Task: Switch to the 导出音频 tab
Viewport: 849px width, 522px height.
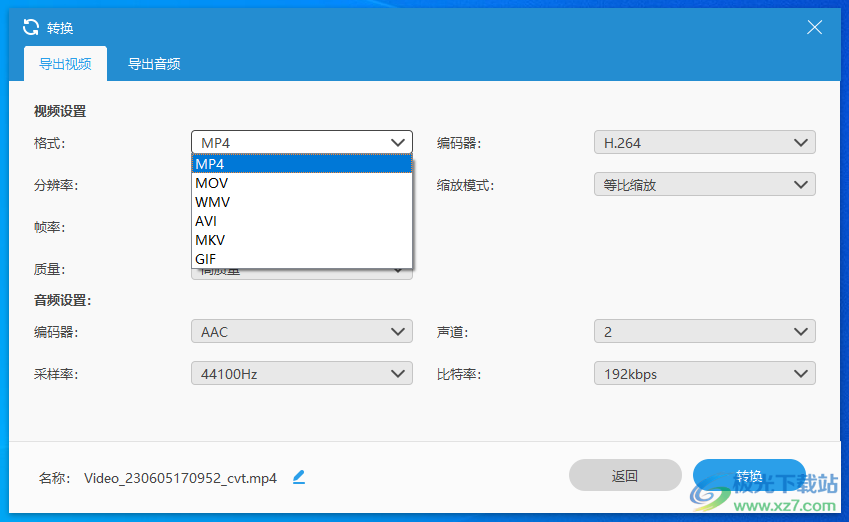Action: [154, 64]
